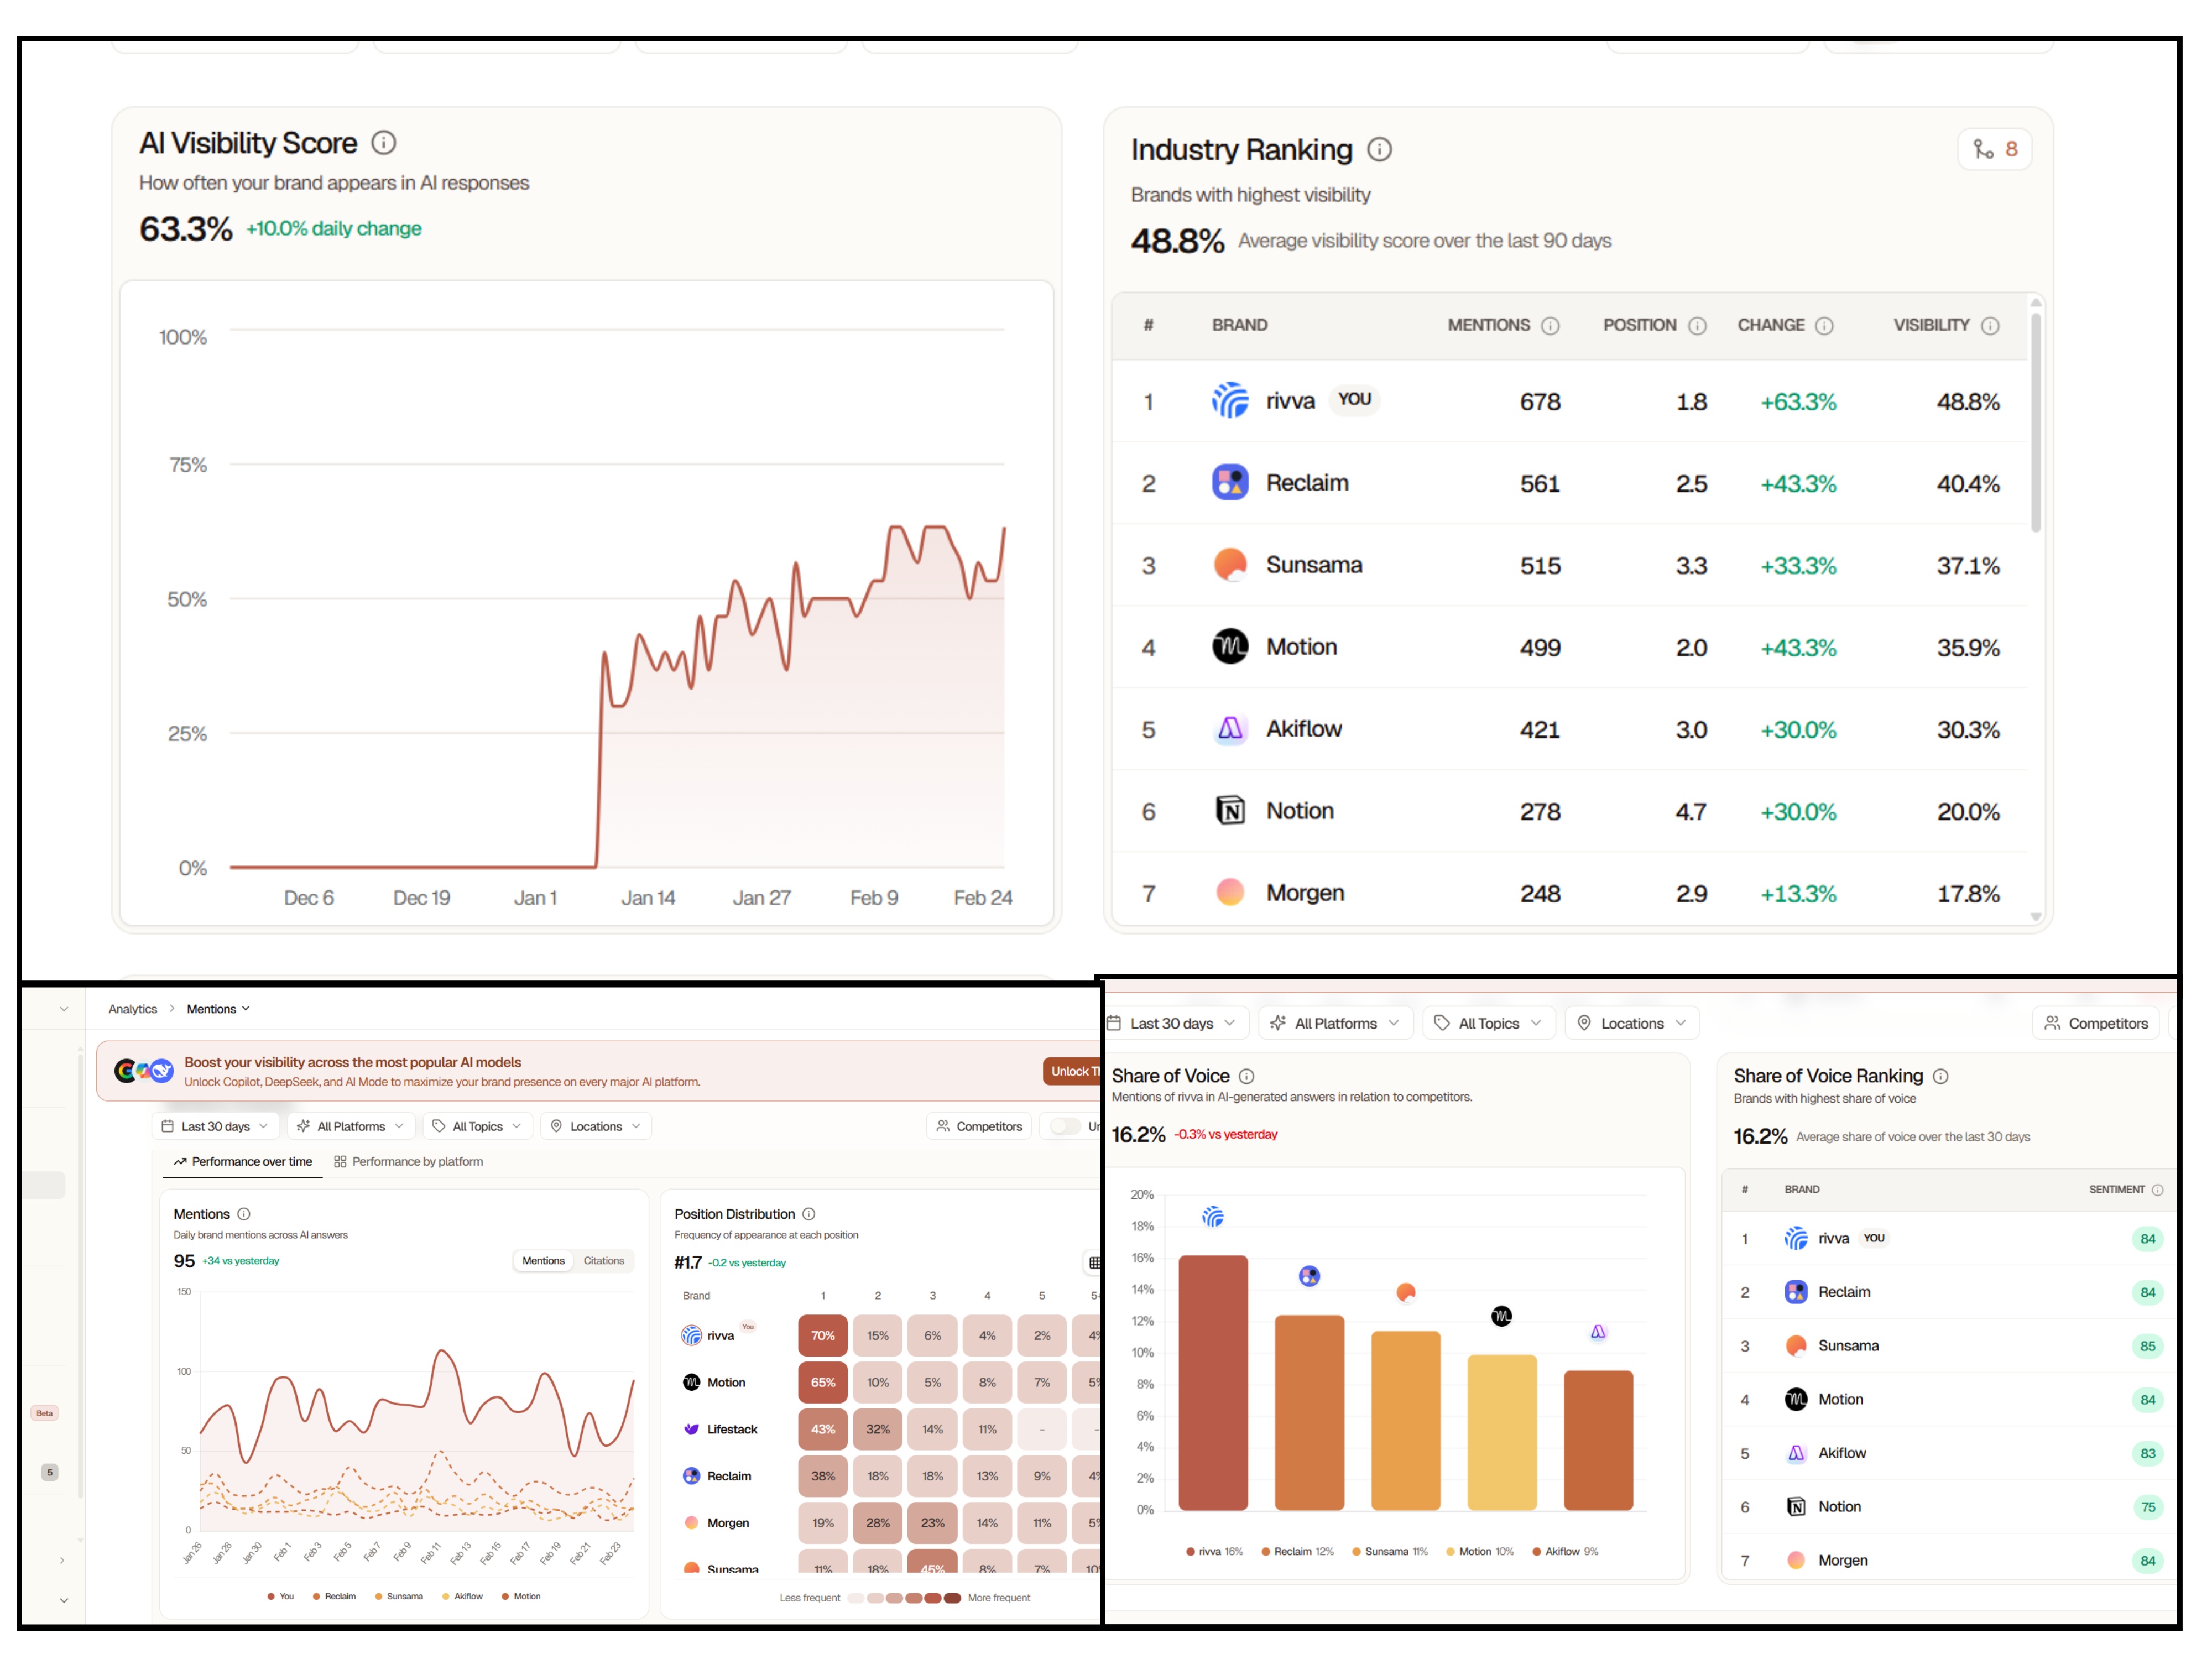The height and width of the screenshot is (1659, 2212).
Task: Click the Industry Ranking table scrollbar
Action: (x=2035, y=422)
